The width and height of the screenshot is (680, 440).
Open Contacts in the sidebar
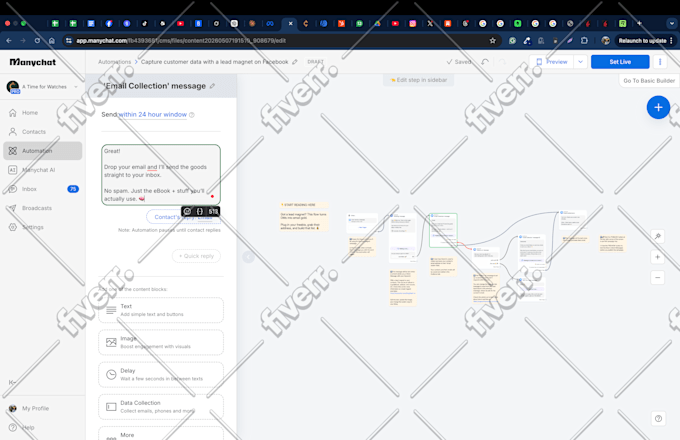pos(33,132)
